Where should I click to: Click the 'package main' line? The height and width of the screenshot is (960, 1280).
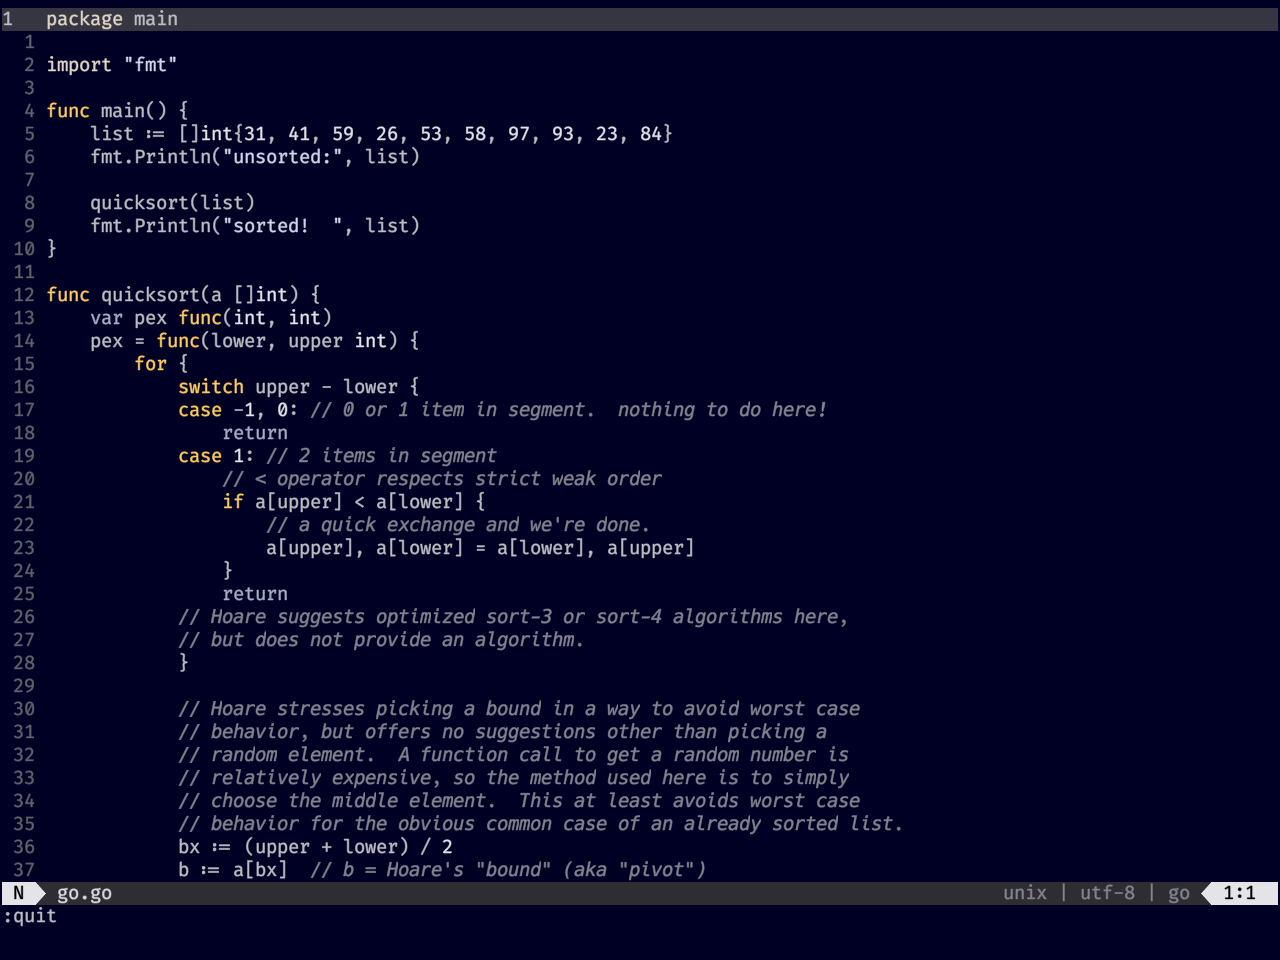click(x=112, y=19)
